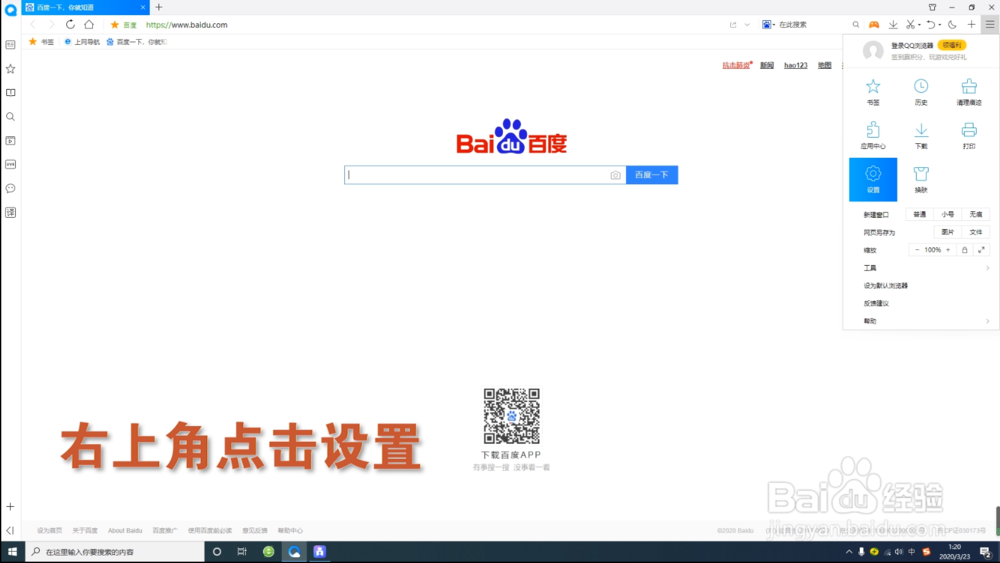Open the Windows Start menu
This screenshot has height=563, width=1000.
coord(12,552)
